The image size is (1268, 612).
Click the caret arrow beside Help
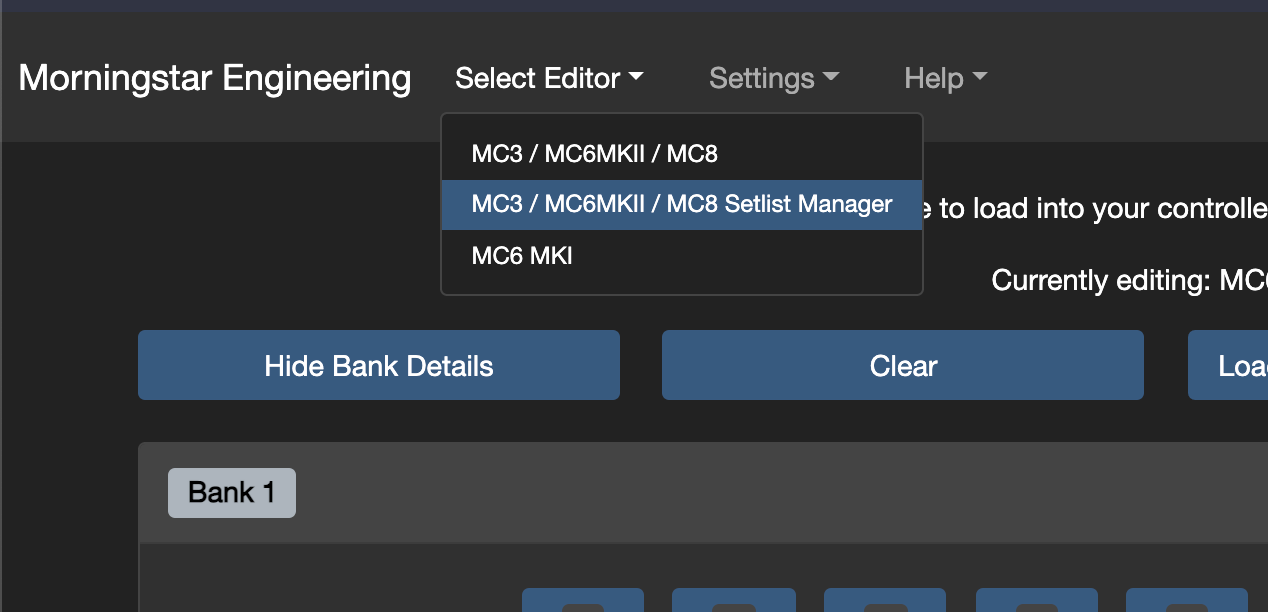pyautogui.click(x=980, y=78)
